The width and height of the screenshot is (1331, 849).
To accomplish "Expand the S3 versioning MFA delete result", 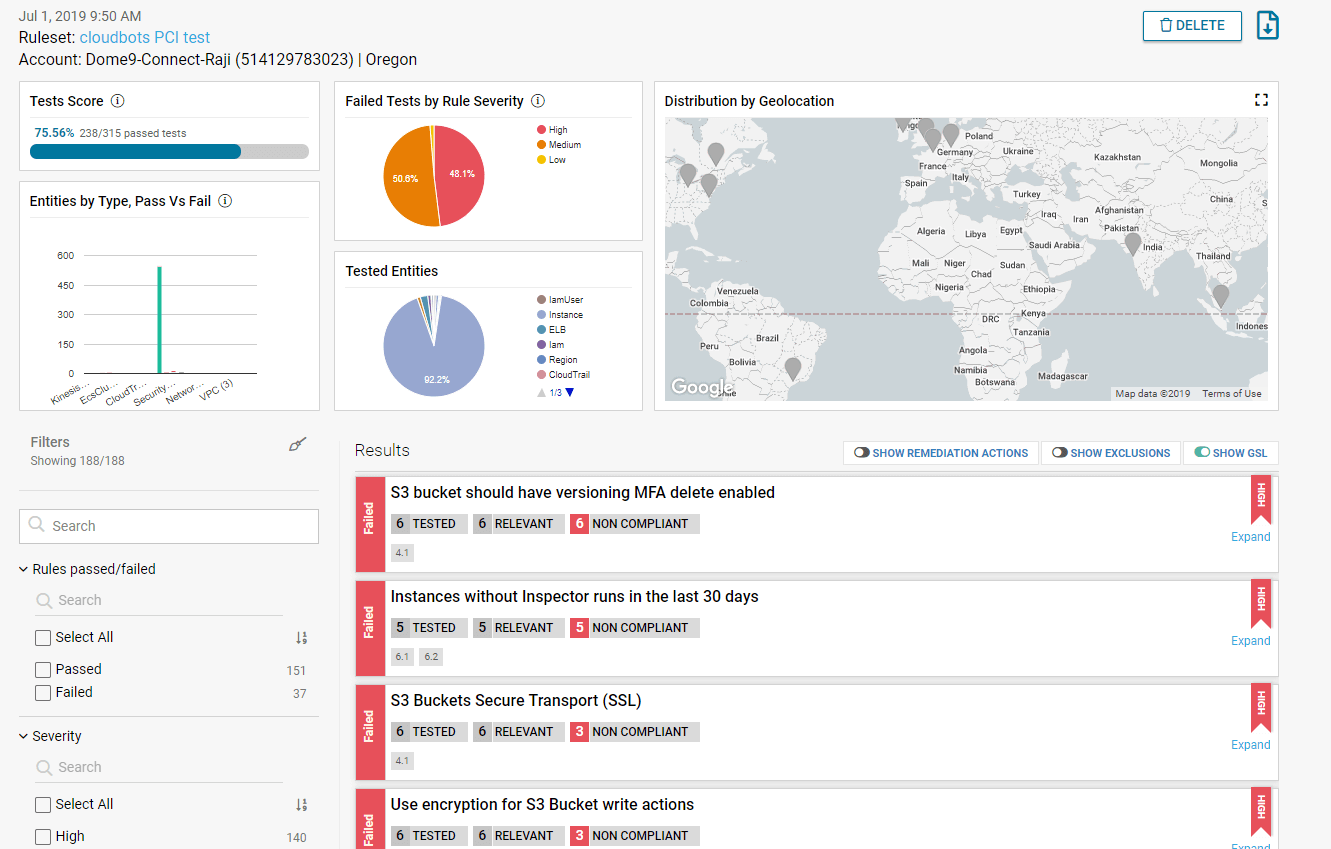I will click(x=1250, y=537).
